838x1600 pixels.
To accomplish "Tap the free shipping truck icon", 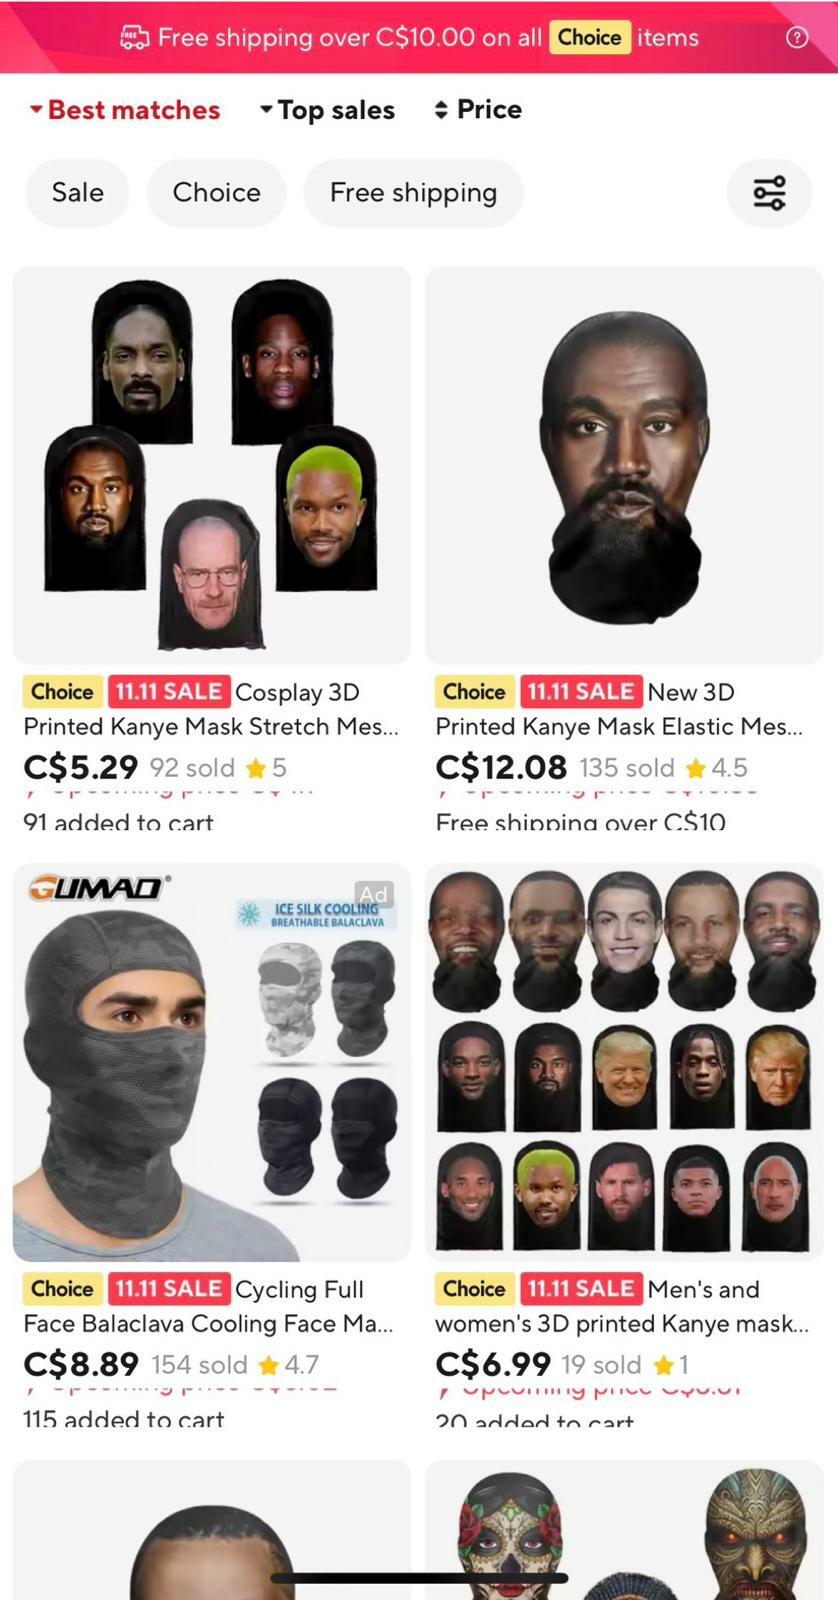I will pyautogui.click(x=134, y=38).
